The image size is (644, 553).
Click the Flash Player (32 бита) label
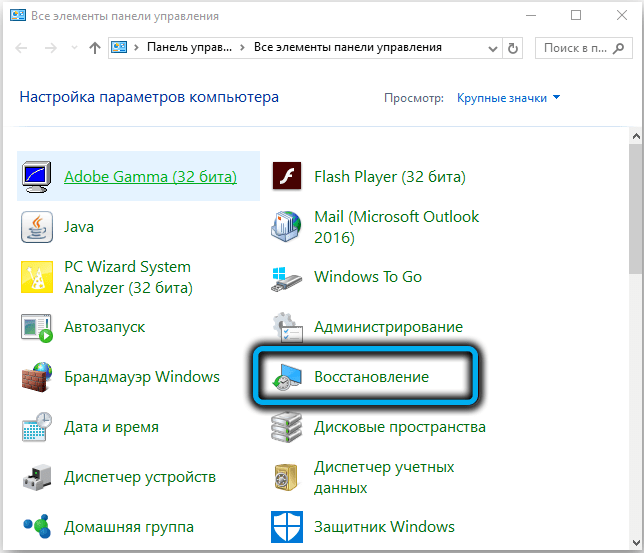[x=390, y=177]
